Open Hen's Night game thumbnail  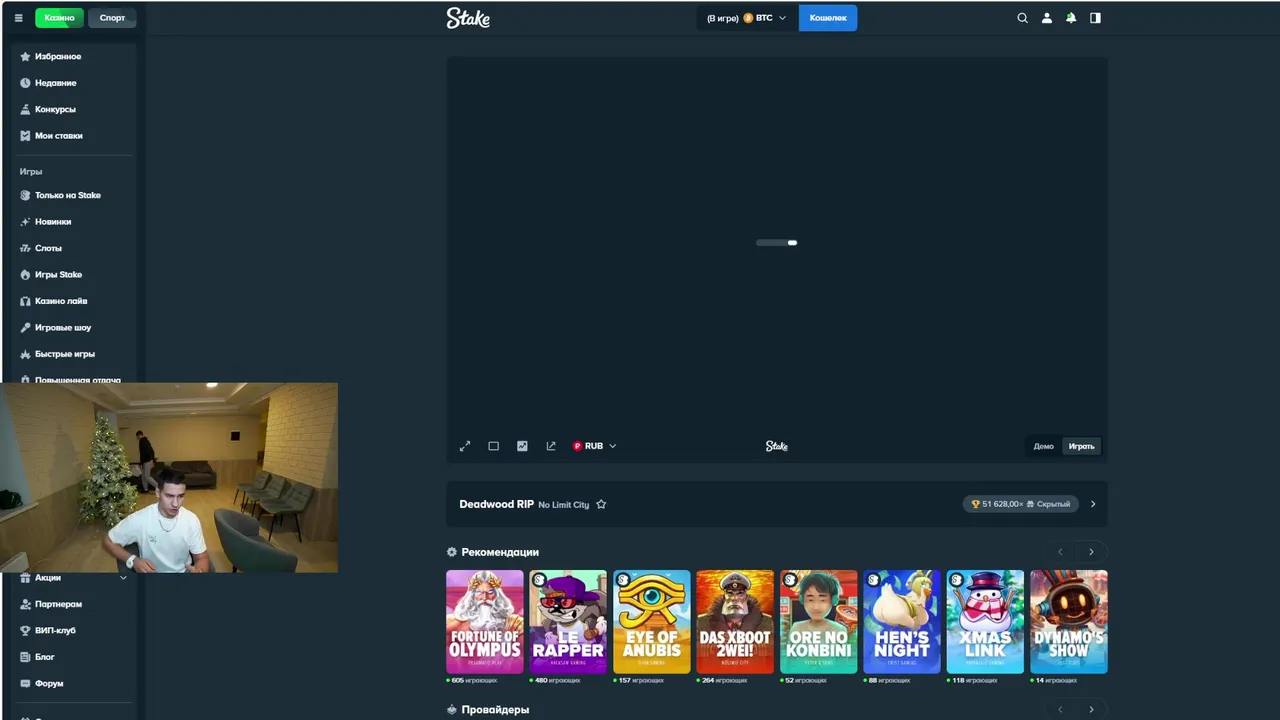tap(902, 622)
